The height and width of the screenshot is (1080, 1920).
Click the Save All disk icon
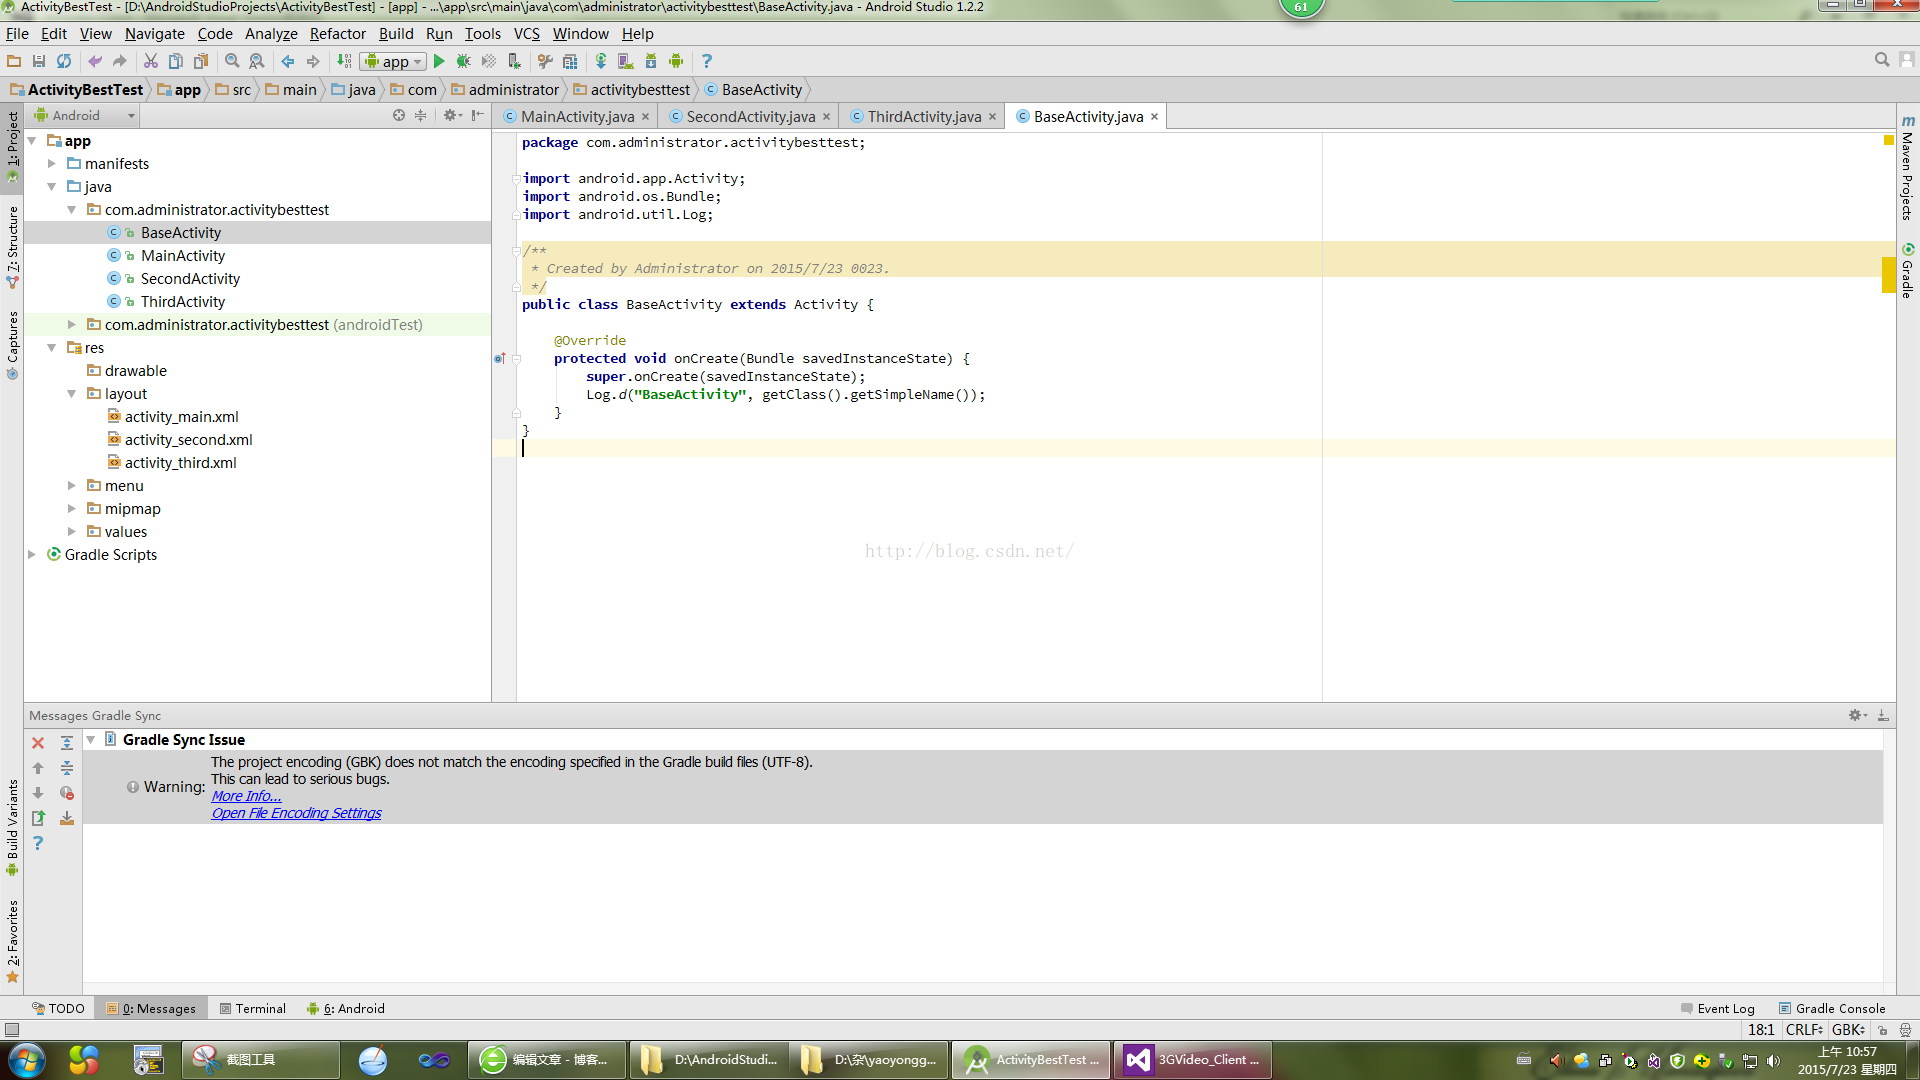[x=39, y=61]
